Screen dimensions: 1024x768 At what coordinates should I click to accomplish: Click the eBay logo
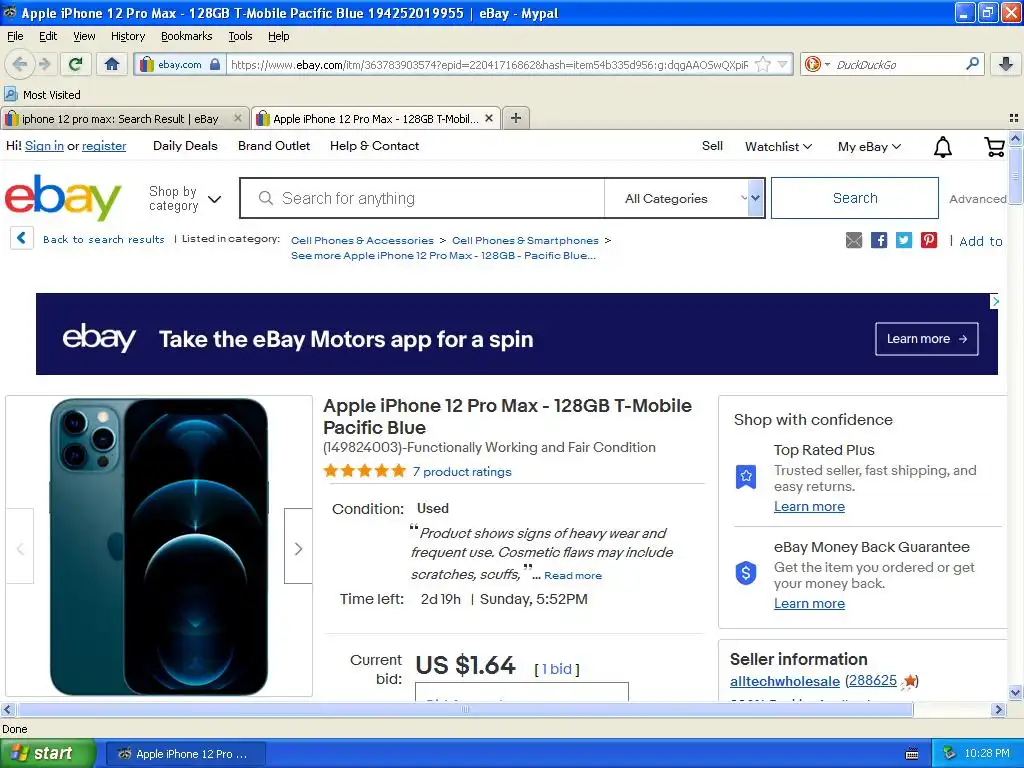coord(63,197)
